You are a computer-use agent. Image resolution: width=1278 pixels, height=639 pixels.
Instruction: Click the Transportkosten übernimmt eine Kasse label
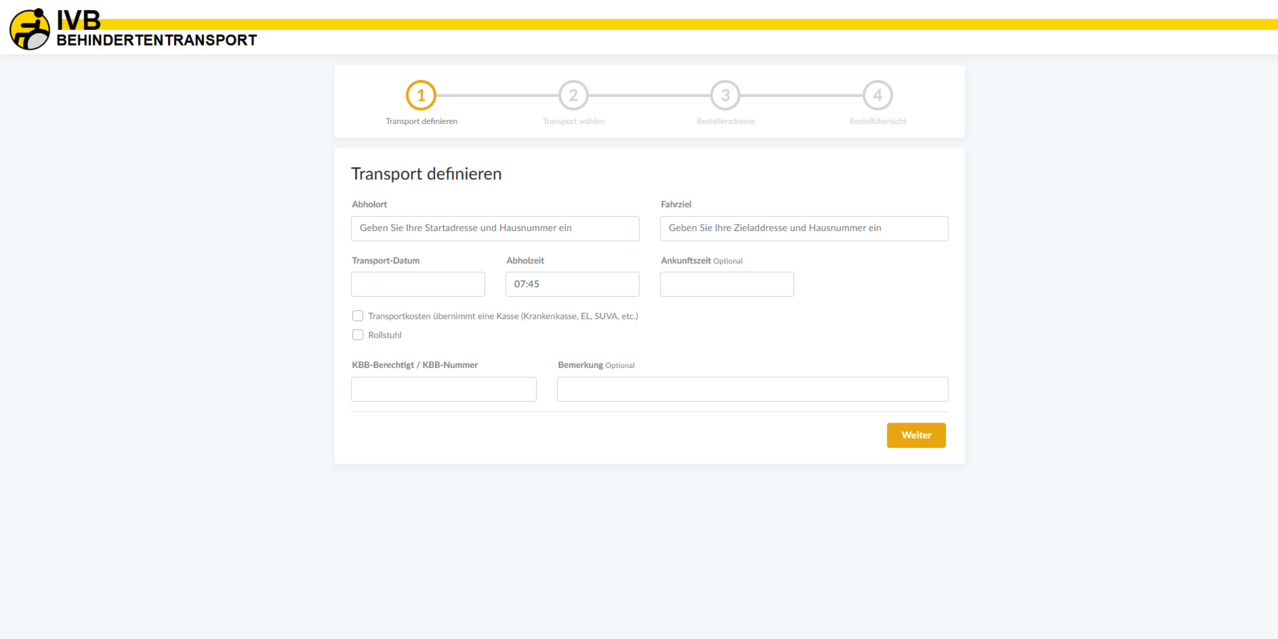coord(503,316)
